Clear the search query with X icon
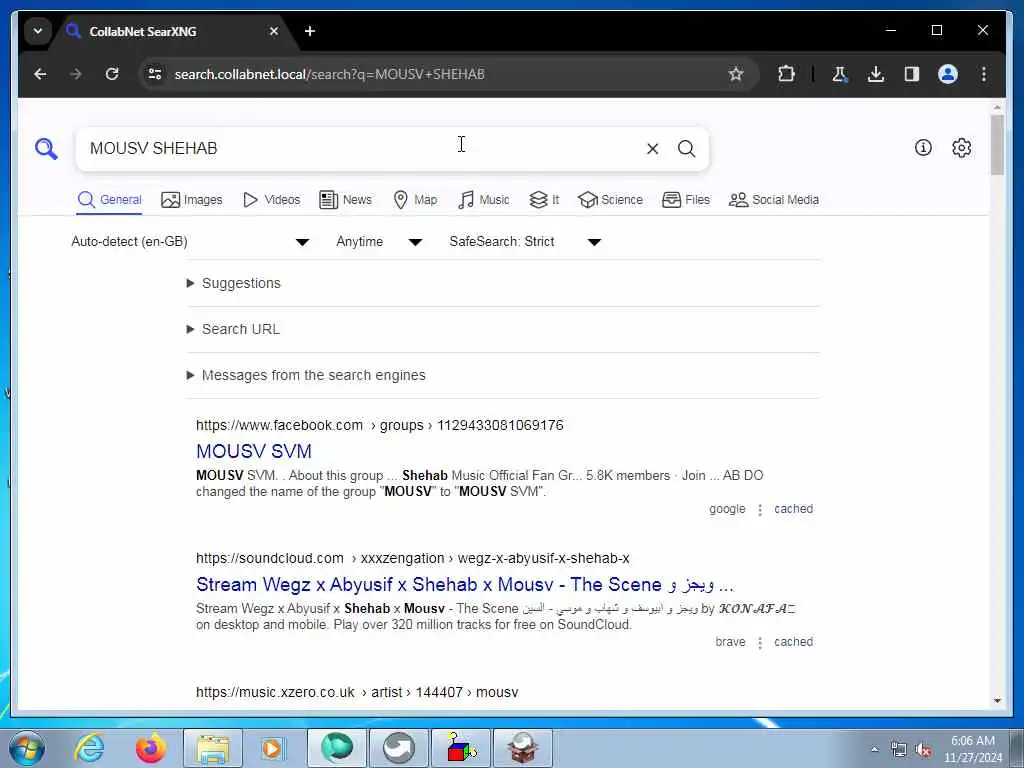This screenshot has width=1024, height=768. [x=652, y=149]
